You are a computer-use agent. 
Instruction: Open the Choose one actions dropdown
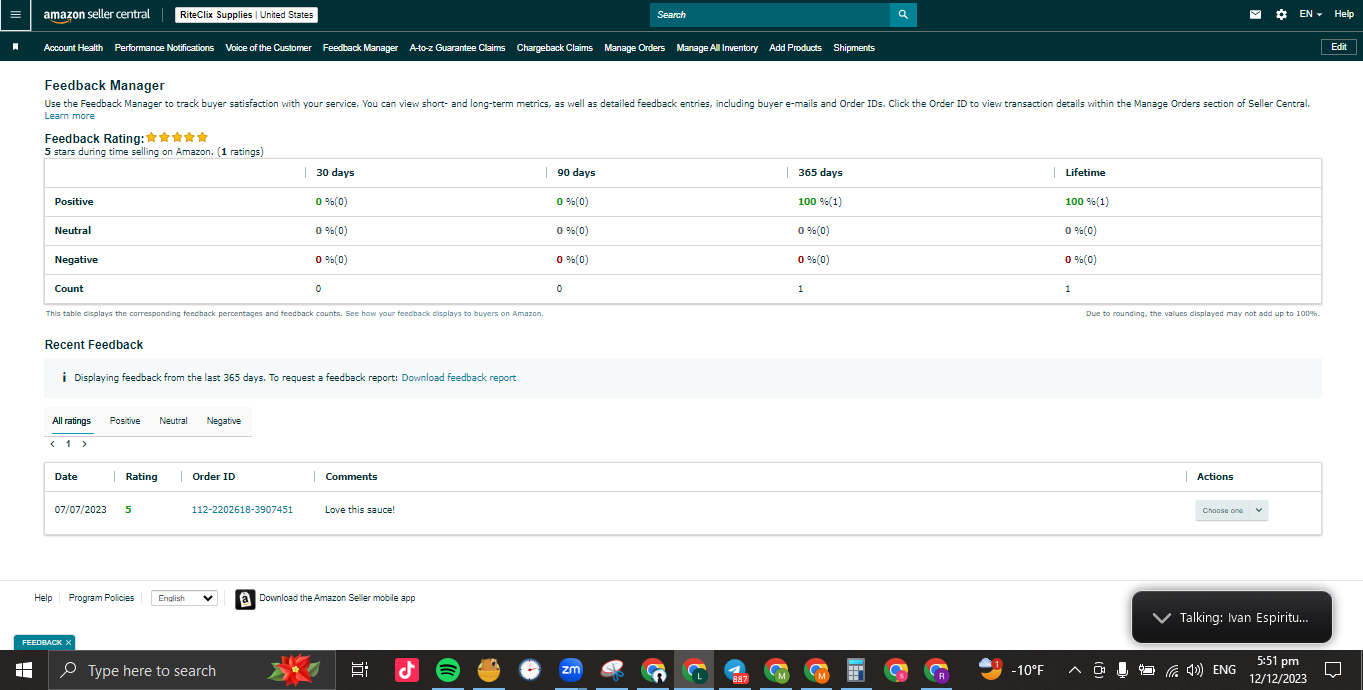pyautogui.click(x=1231, y=510)
